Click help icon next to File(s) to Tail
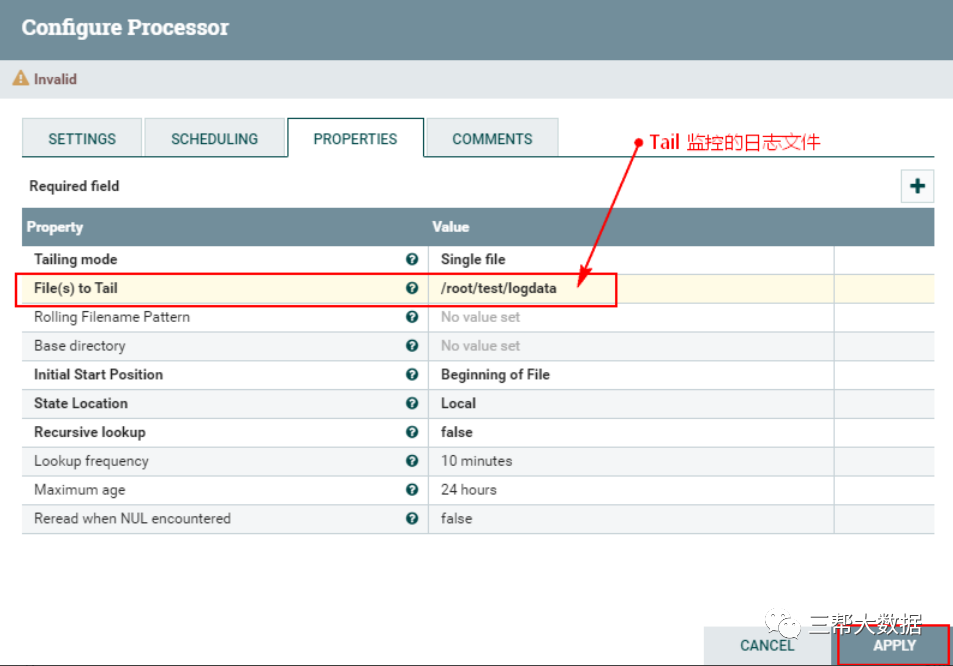953x666 pixels. point(412,288)
